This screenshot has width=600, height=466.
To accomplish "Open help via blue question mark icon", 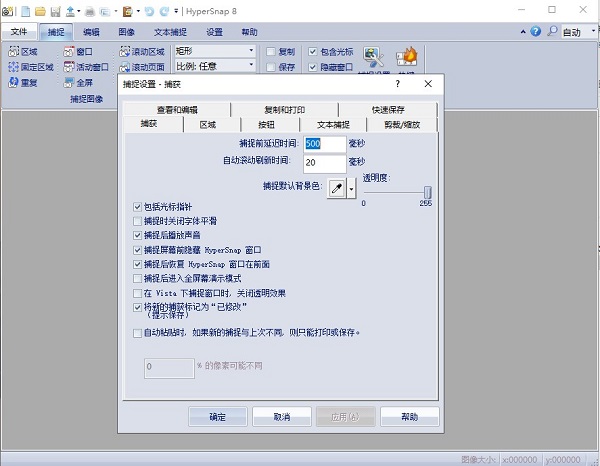I will pyautogui.click(x=536, y=31).
